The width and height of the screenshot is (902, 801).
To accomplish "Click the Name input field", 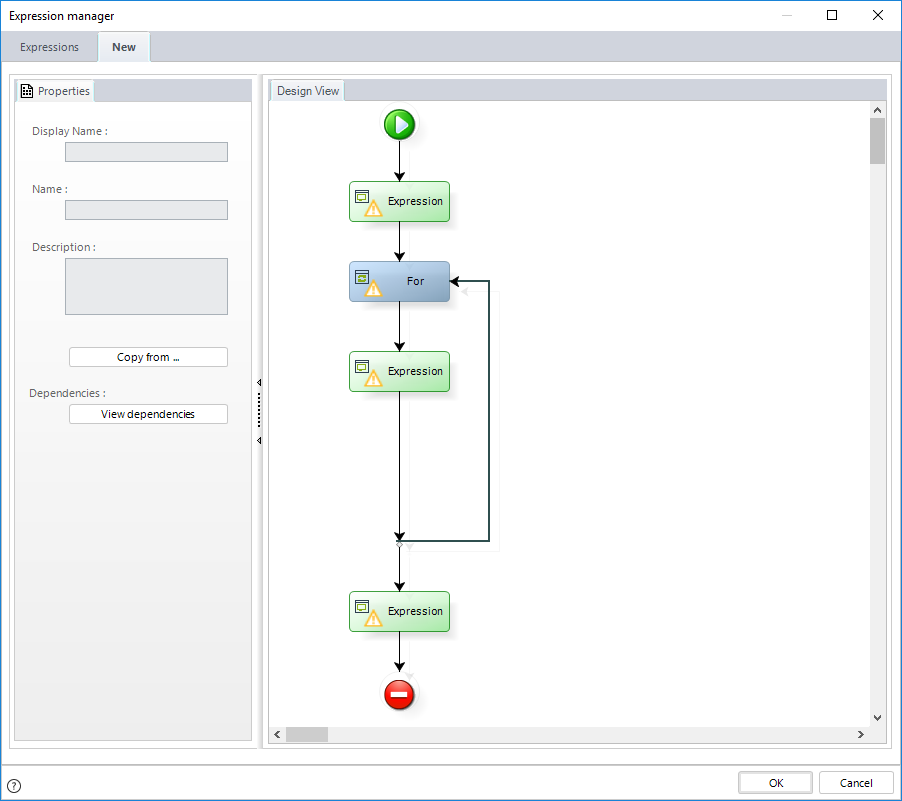I will (146, 210).
